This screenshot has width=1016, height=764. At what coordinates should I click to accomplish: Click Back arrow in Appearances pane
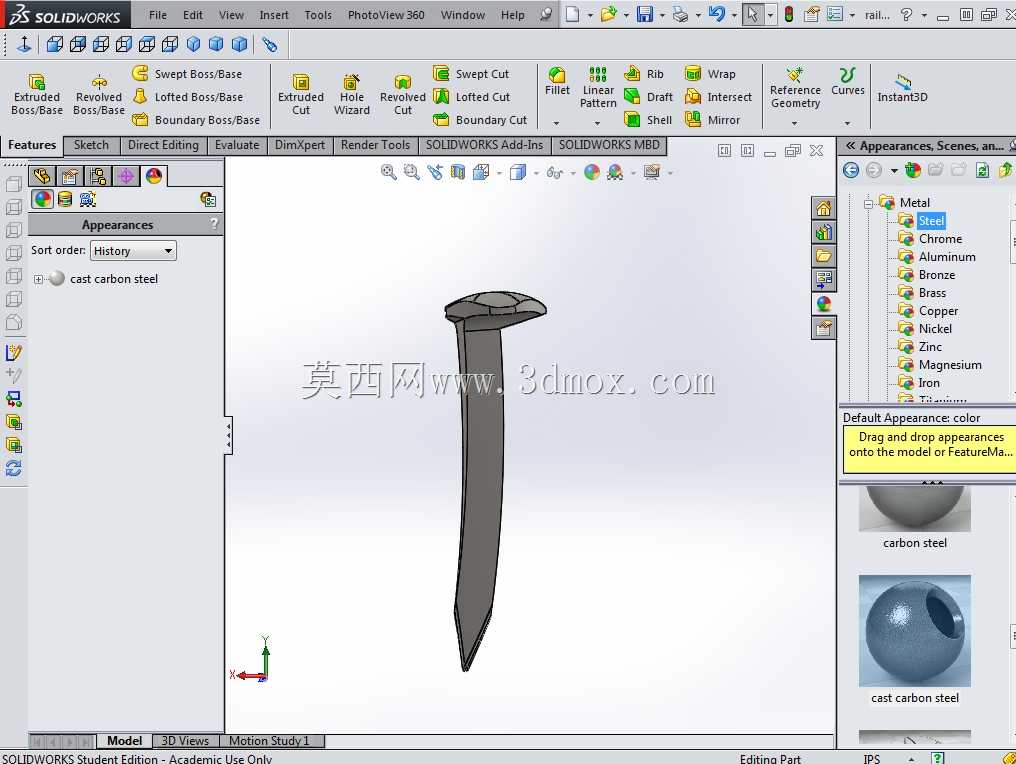851,170
